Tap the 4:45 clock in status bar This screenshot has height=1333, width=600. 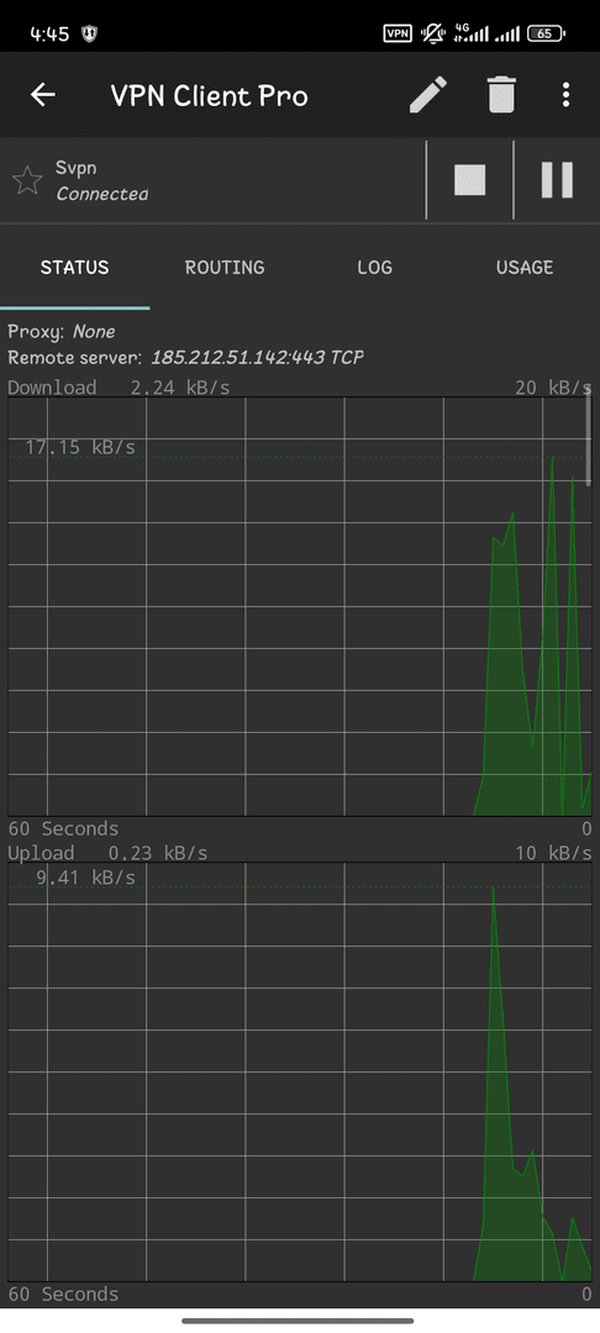49,34
